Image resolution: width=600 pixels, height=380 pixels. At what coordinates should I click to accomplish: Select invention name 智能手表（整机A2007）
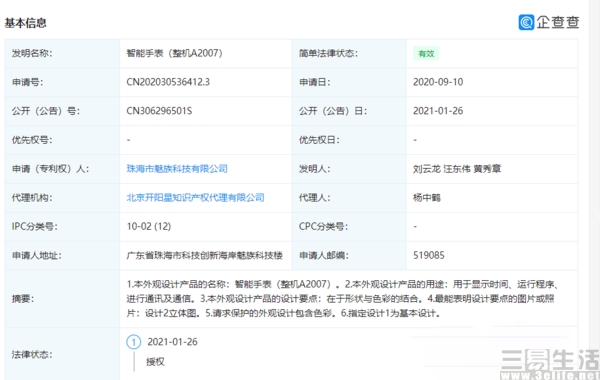click(x=174, y=53)
